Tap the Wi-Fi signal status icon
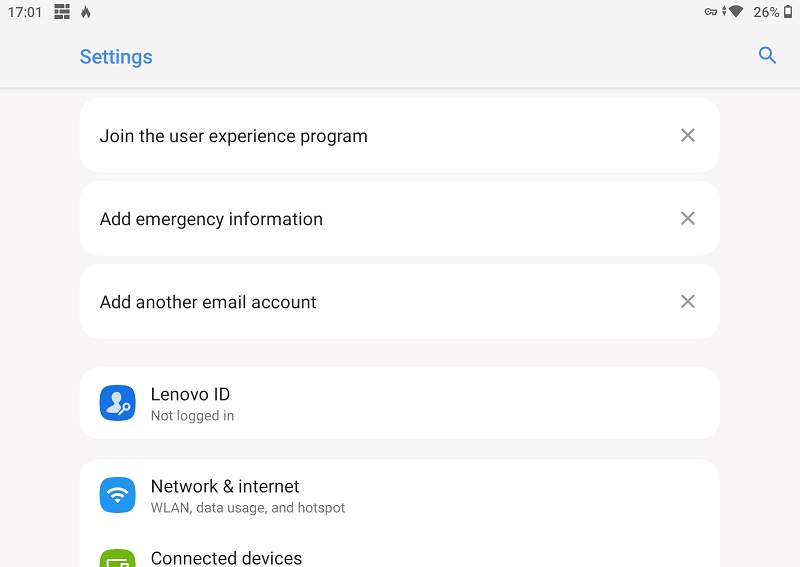 coord(735,11)
